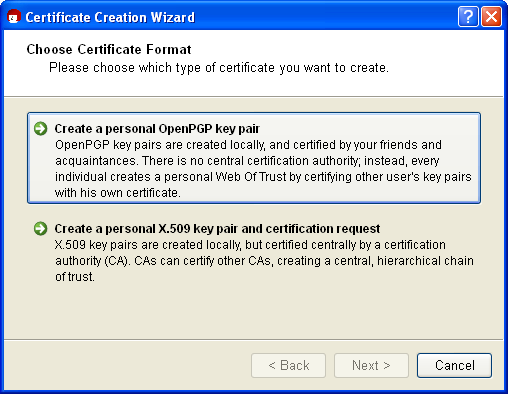Viewport: 508px width, 394px height.
Task: Click the "Choose Certificate Format" page heading
Action: (x=109, y=49)
